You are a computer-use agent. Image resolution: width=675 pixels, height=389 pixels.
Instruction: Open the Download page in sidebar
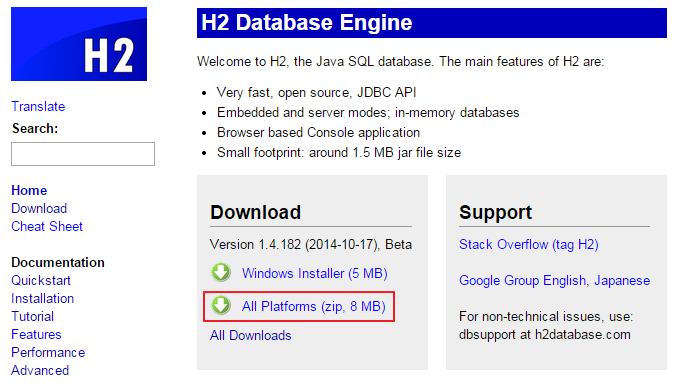click(x=39, y=208)
